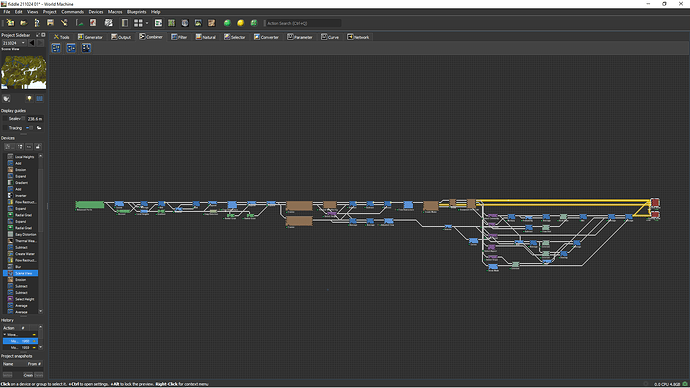
Task: Enable the Sealevel display guide checkbox
Action: 5,119
